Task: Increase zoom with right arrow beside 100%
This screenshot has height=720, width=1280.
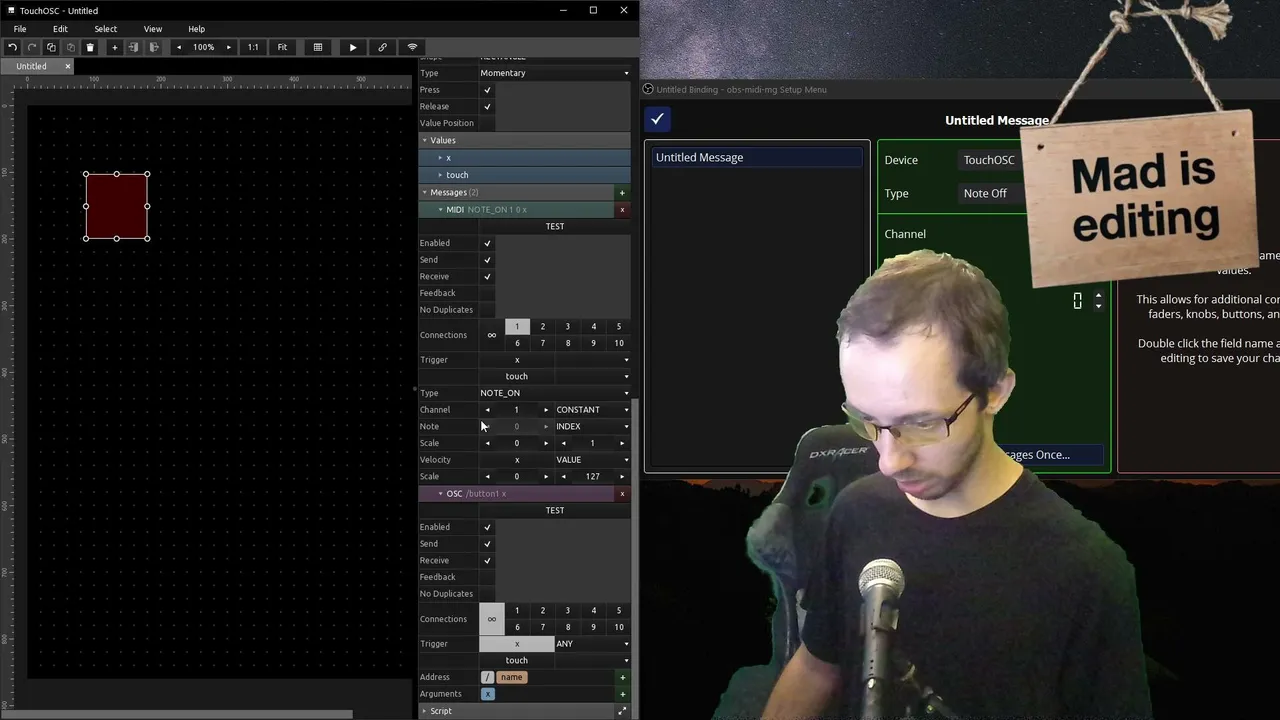Action: [x=228, y=47]
